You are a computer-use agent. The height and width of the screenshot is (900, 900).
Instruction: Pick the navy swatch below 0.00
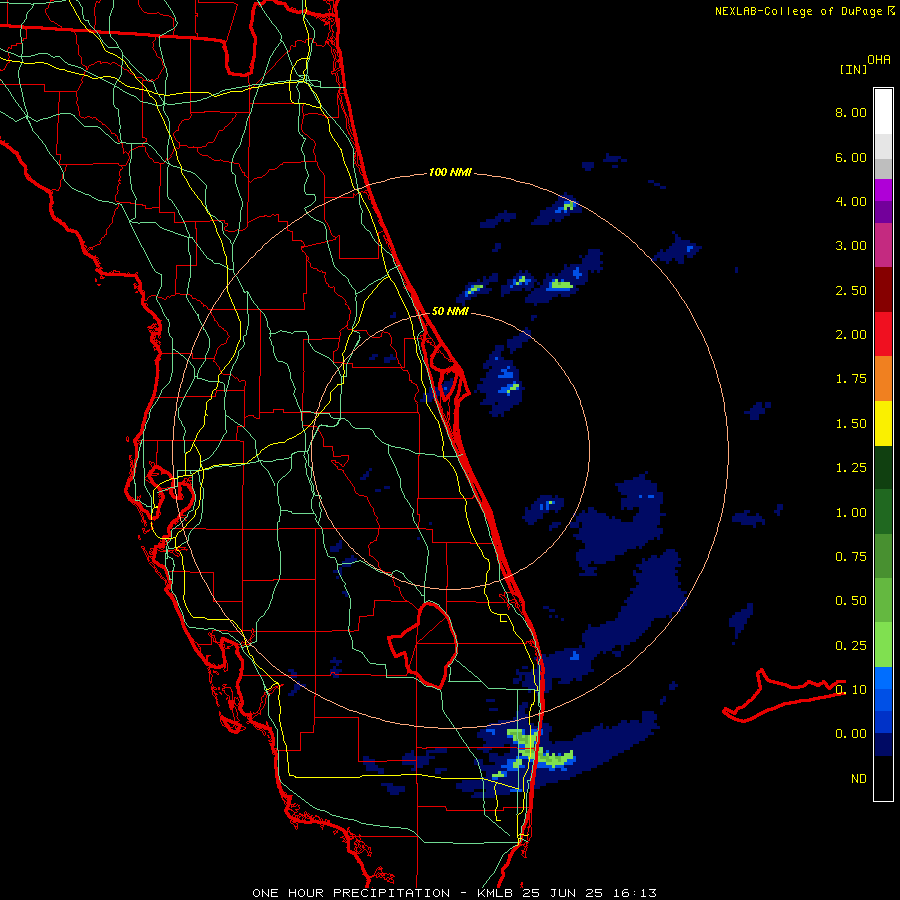tap(883, 744)
